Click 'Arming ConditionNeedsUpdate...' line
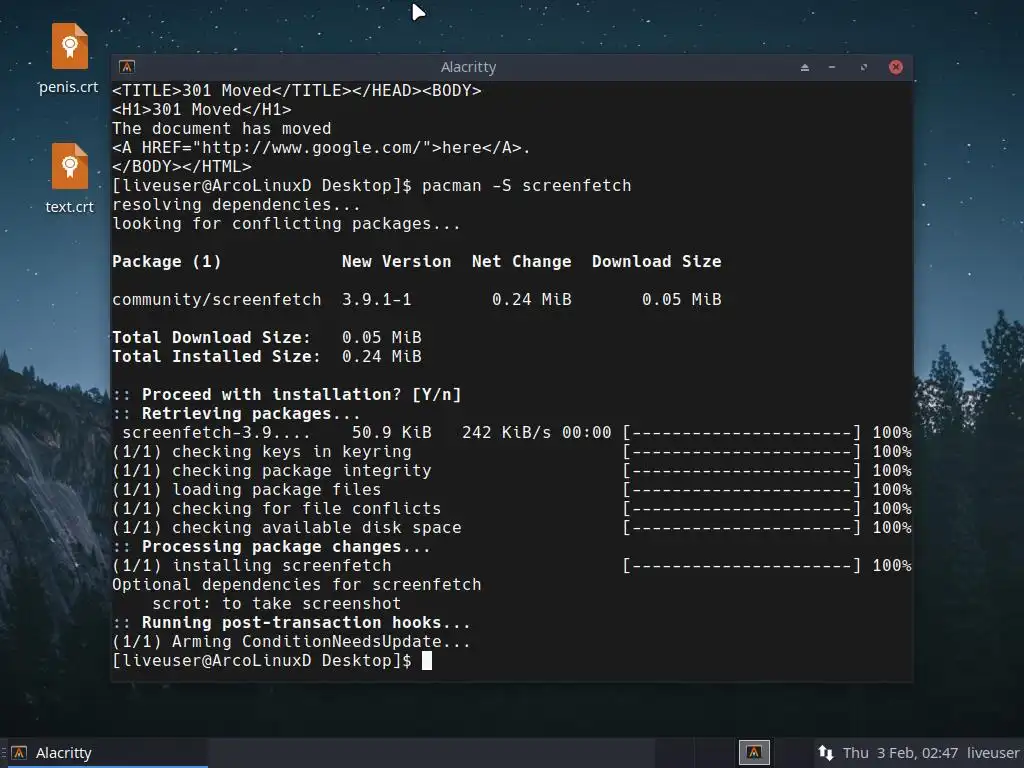Image resolution: width=1024 pixels, height=768 pixels. (x=291, y=641)
